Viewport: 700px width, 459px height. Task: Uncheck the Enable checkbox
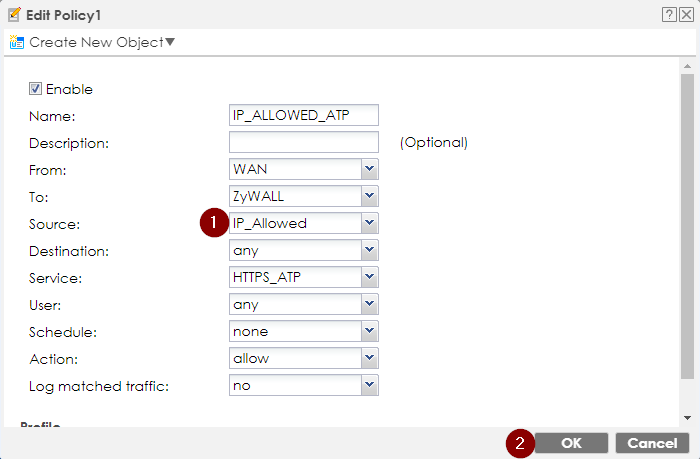[x=36, y=89]
